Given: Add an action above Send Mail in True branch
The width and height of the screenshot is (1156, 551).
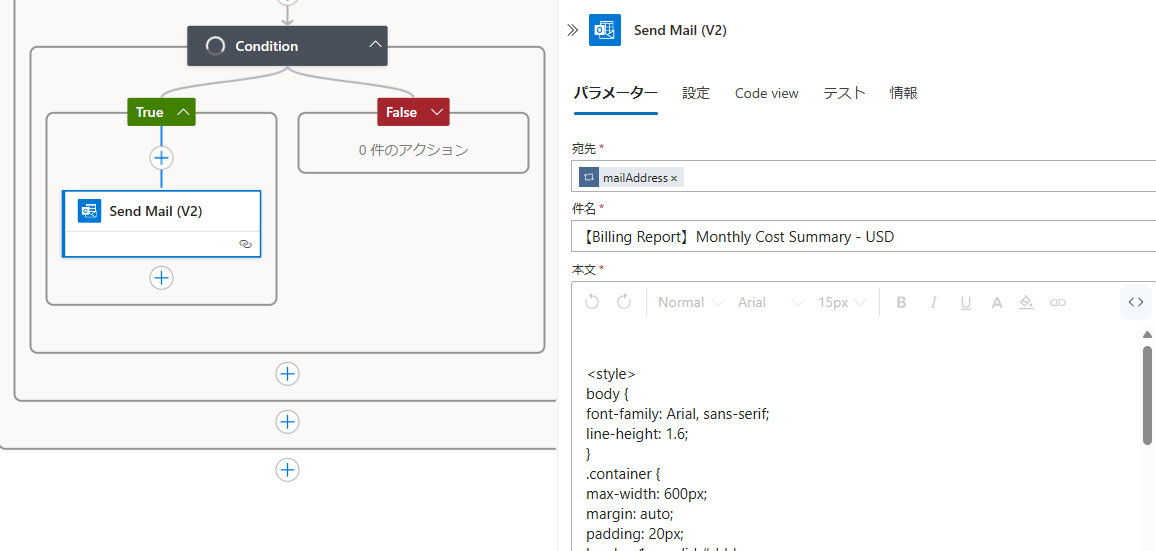Looking at the screenshot, I should tap(161, 158).
